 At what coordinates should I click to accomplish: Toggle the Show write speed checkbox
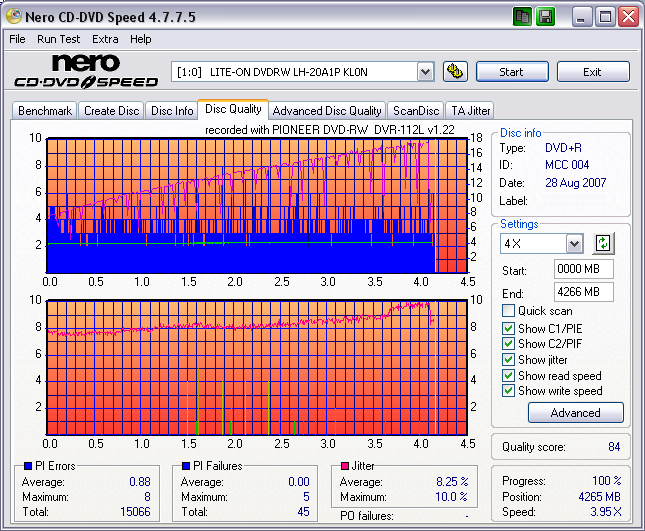pos(509,391)
